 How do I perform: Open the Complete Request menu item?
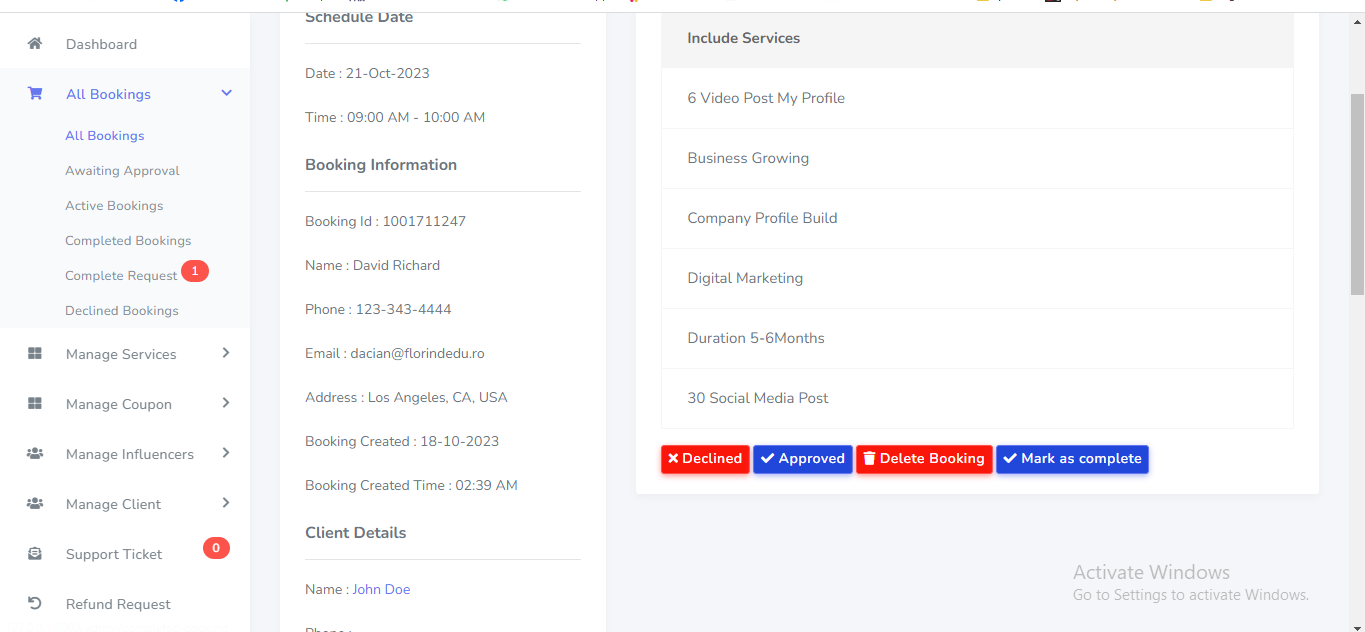(x=121, y=276)
